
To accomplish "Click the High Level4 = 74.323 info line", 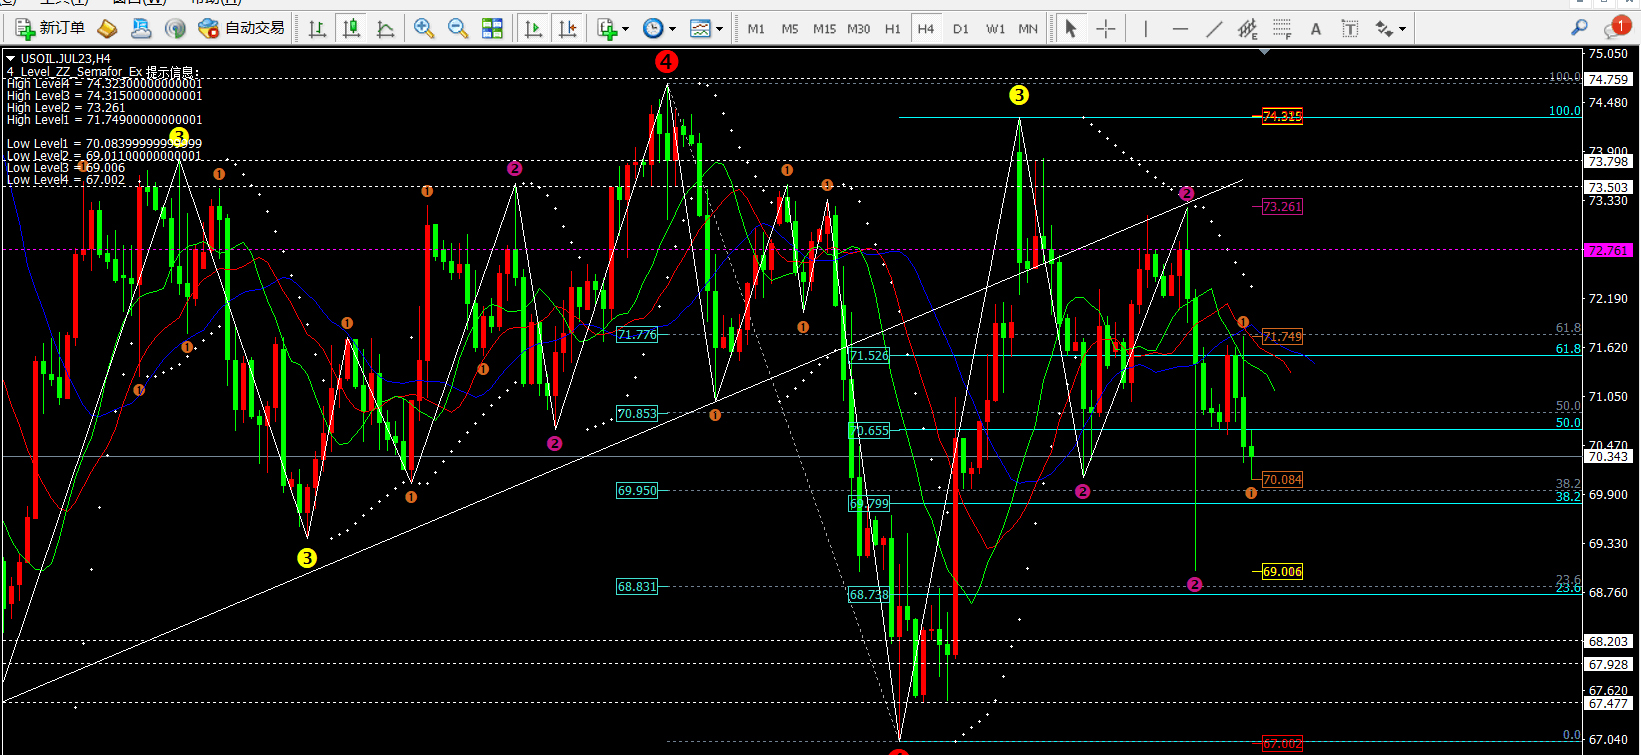I will point(104,84).
